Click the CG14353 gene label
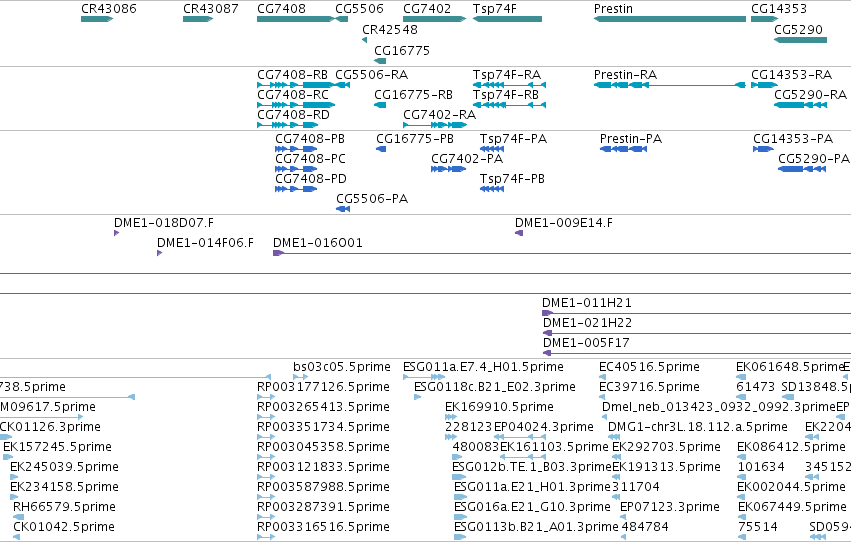 click(779, 9)
